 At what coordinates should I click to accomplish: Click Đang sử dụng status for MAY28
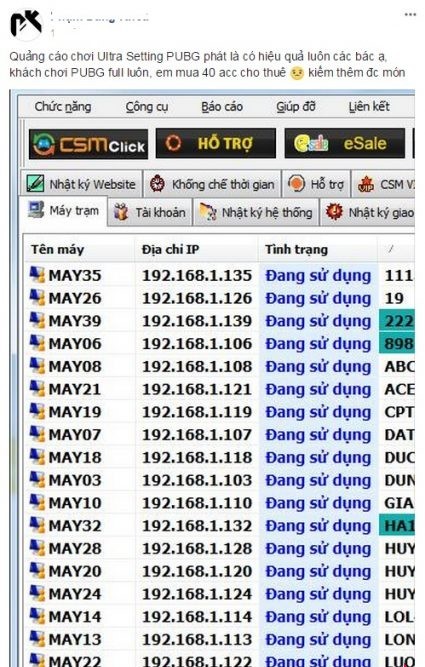[x=318, y=549]
